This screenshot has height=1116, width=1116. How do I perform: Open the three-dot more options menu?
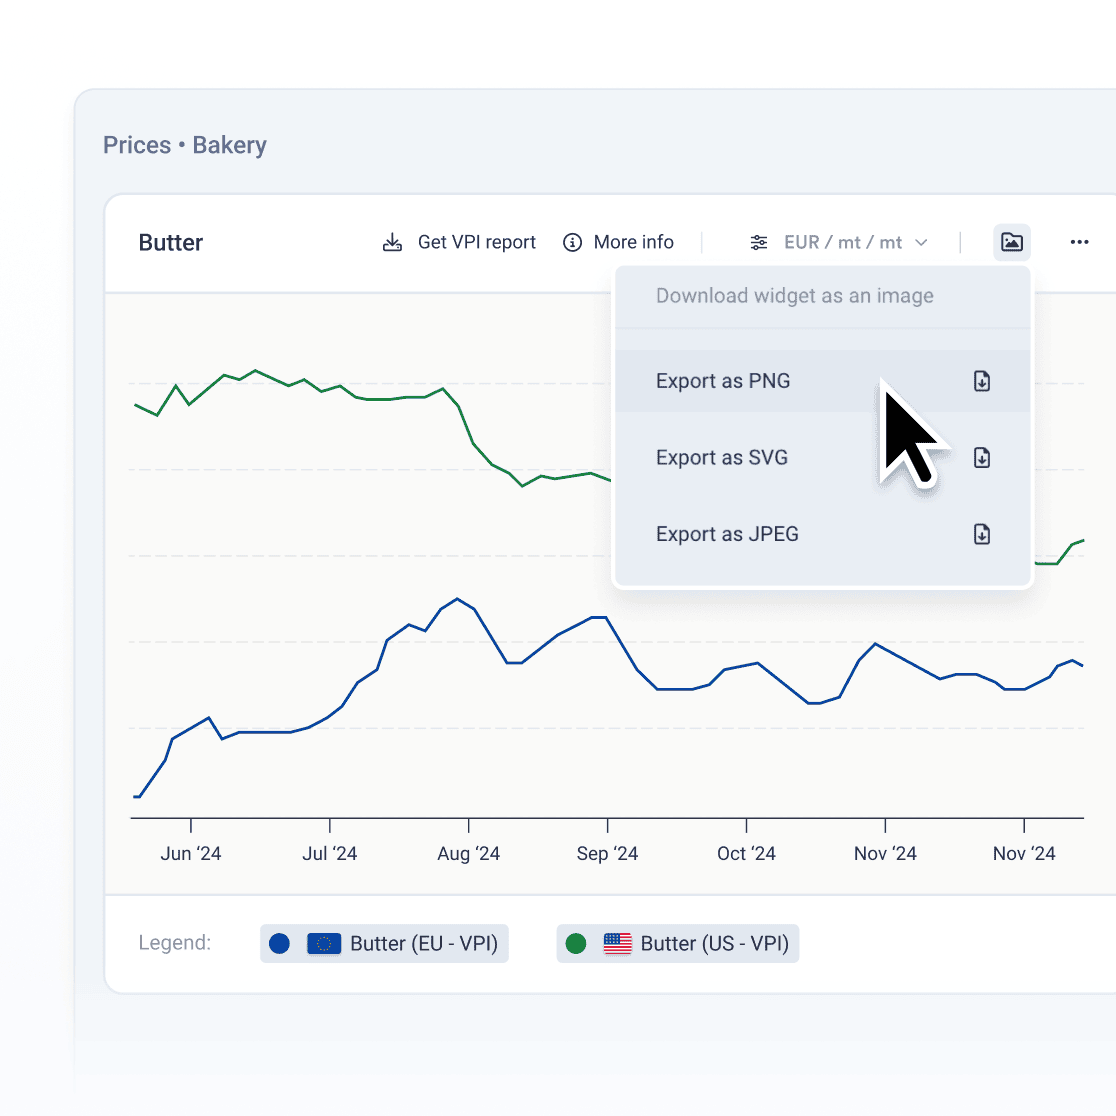click(1079, 242)
